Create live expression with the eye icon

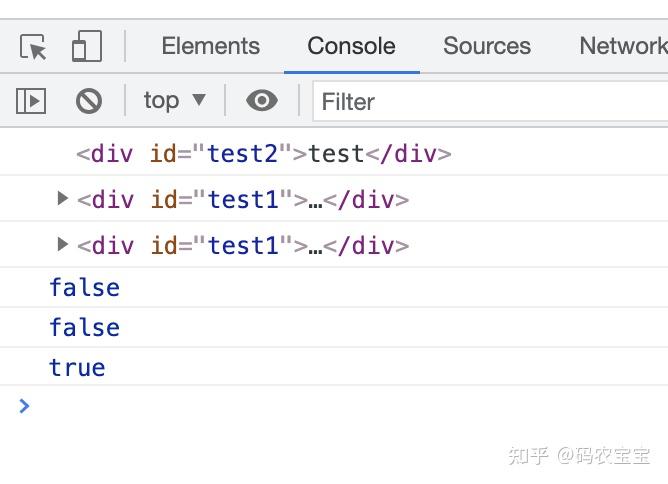pyautogui.click(x=262, y=101)
